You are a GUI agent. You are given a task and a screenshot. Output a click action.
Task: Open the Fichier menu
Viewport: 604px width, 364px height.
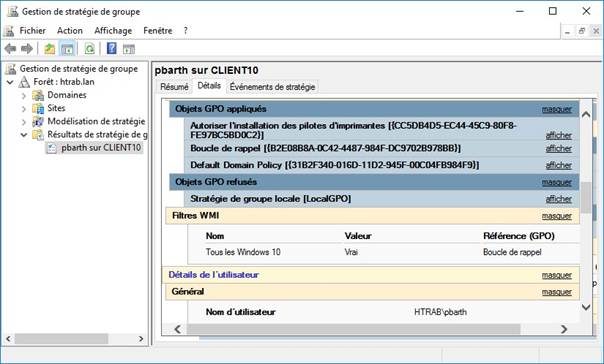[x=32, y=31]
